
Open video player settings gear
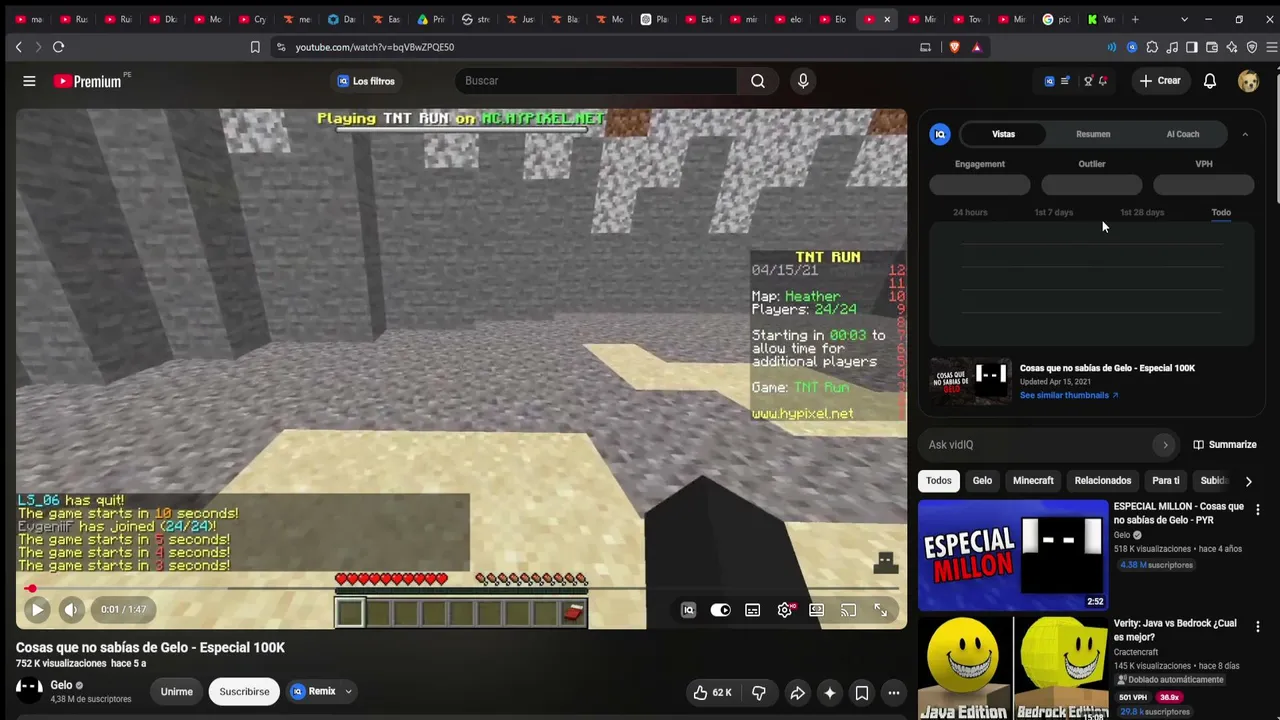[x=785, y=610]
